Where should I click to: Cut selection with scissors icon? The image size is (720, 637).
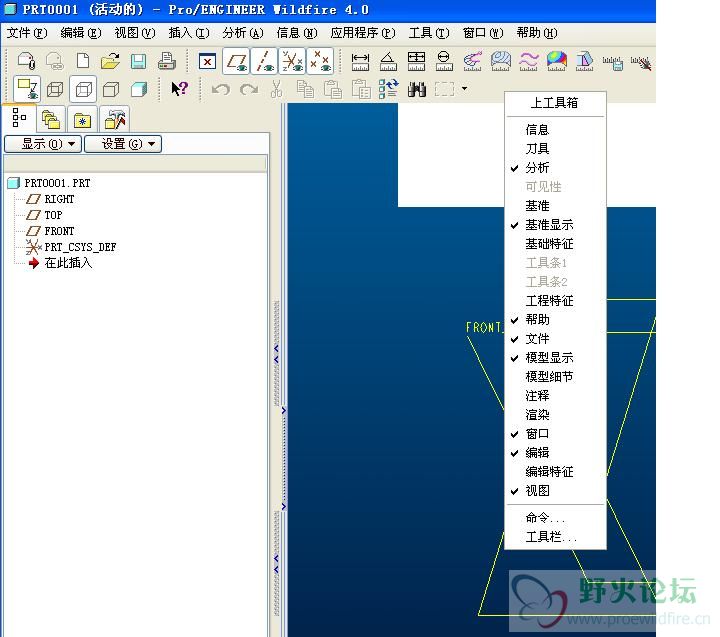276,89
